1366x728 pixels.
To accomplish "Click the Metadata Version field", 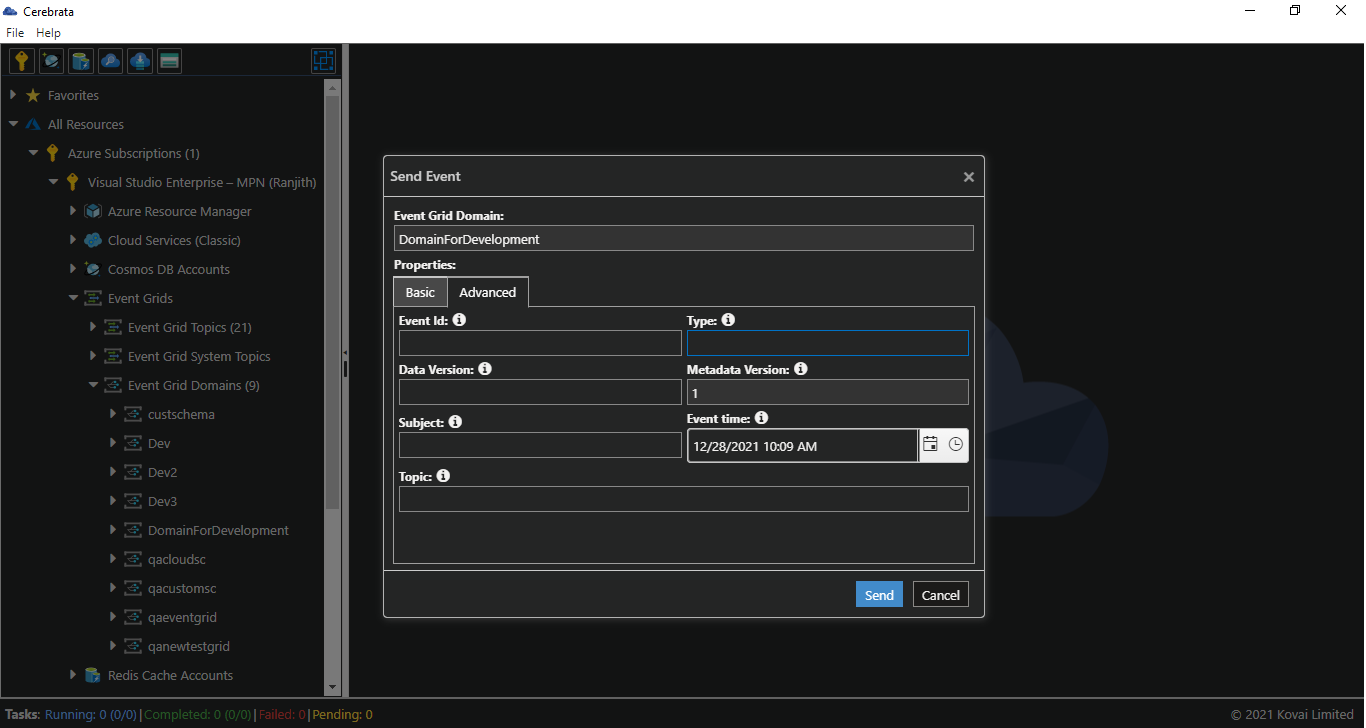I will tap(828, 392).
